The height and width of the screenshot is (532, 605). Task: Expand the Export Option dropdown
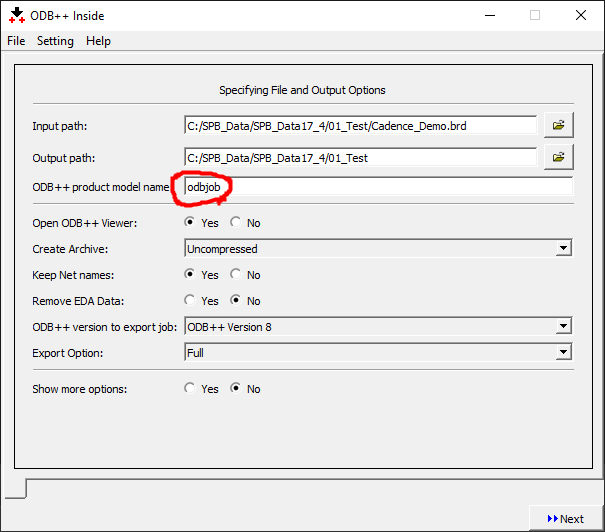point(563,352)
